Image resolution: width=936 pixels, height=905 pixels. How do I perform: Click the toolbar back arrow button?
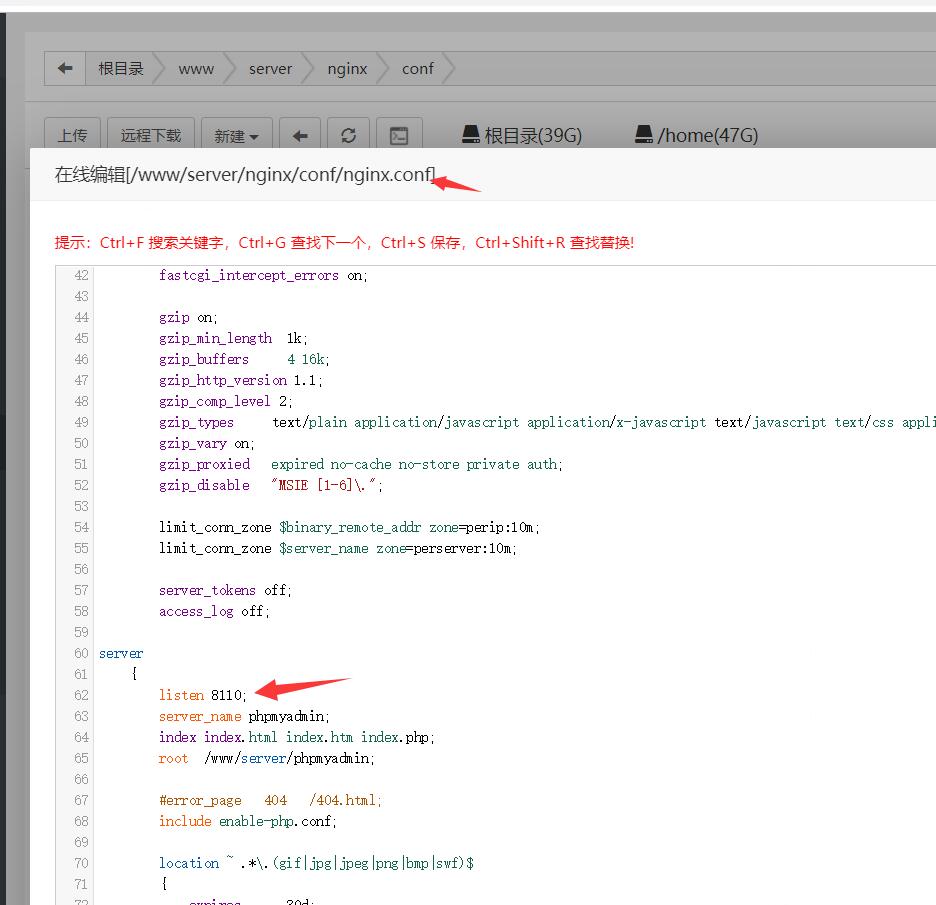300,134
